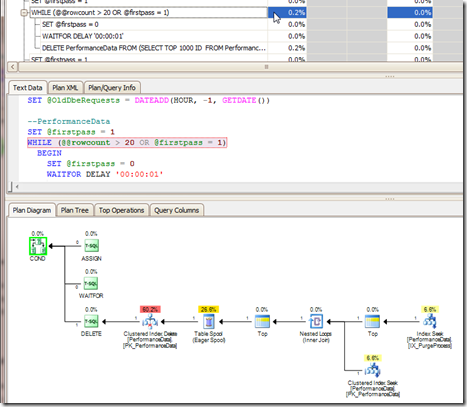Image resolution: width=467 pixels, height=407 pixels.
Task: Select the SET @firstpass = 0 row
Action: click(x=154, y=24)
